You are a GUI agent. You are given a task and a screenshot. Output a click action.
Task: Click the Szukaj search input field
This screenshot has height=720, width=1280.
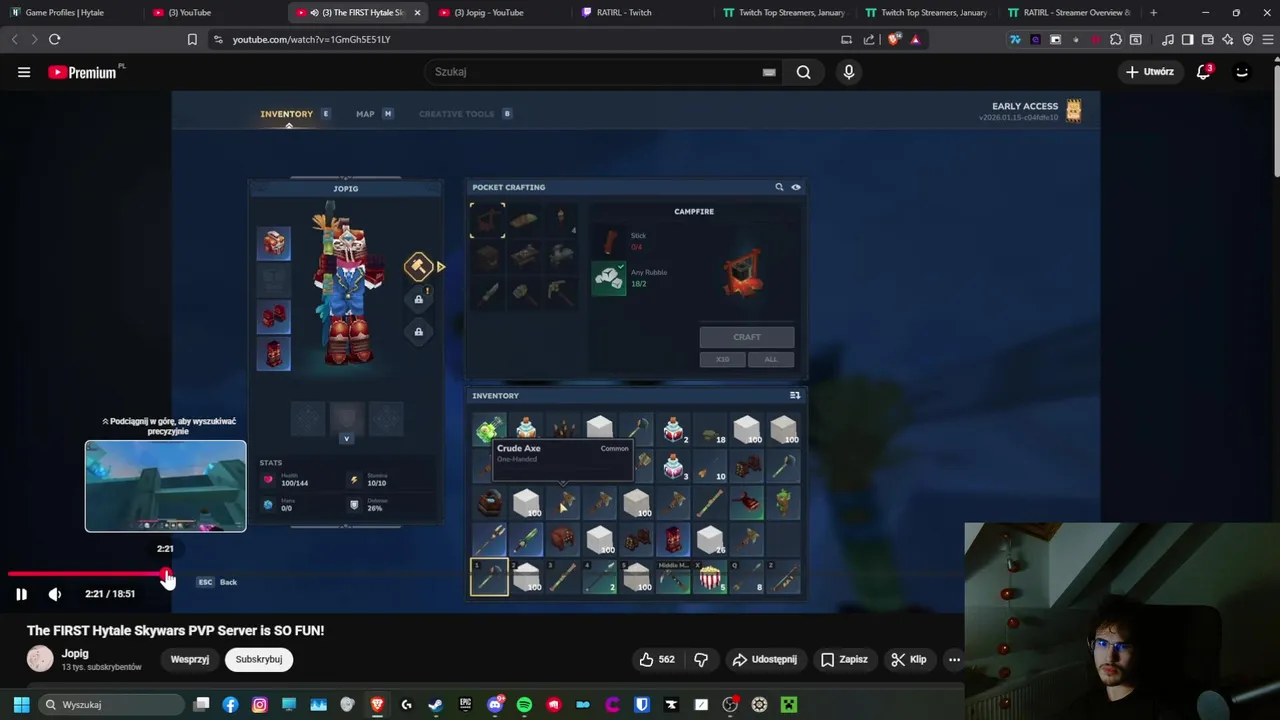595,72
